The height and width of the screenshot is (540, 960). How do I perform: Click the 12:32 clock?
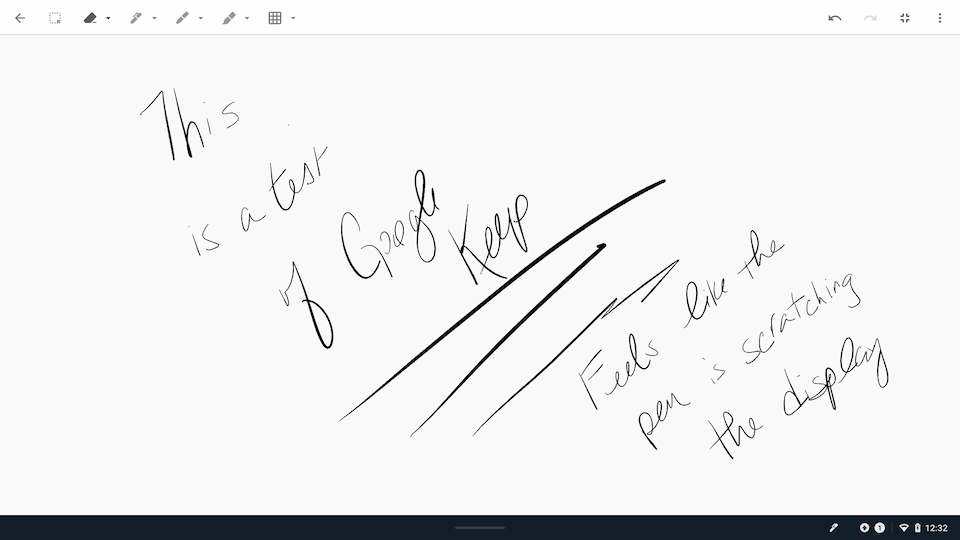pyautogui.click(x=937, y=527)
